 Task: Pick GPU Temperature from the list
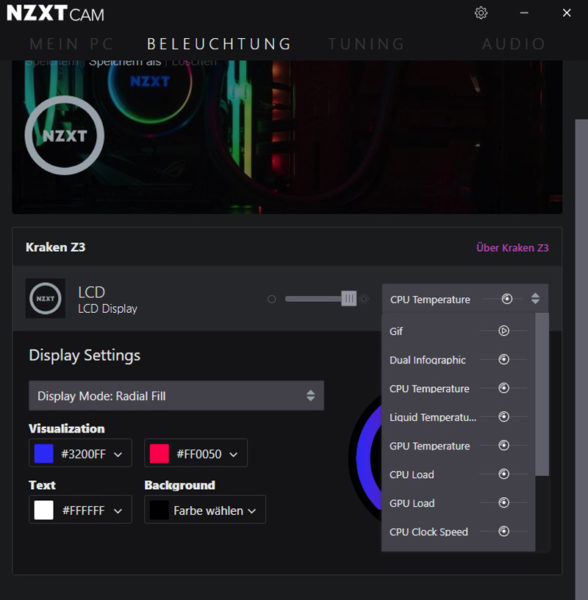[458, 446]
